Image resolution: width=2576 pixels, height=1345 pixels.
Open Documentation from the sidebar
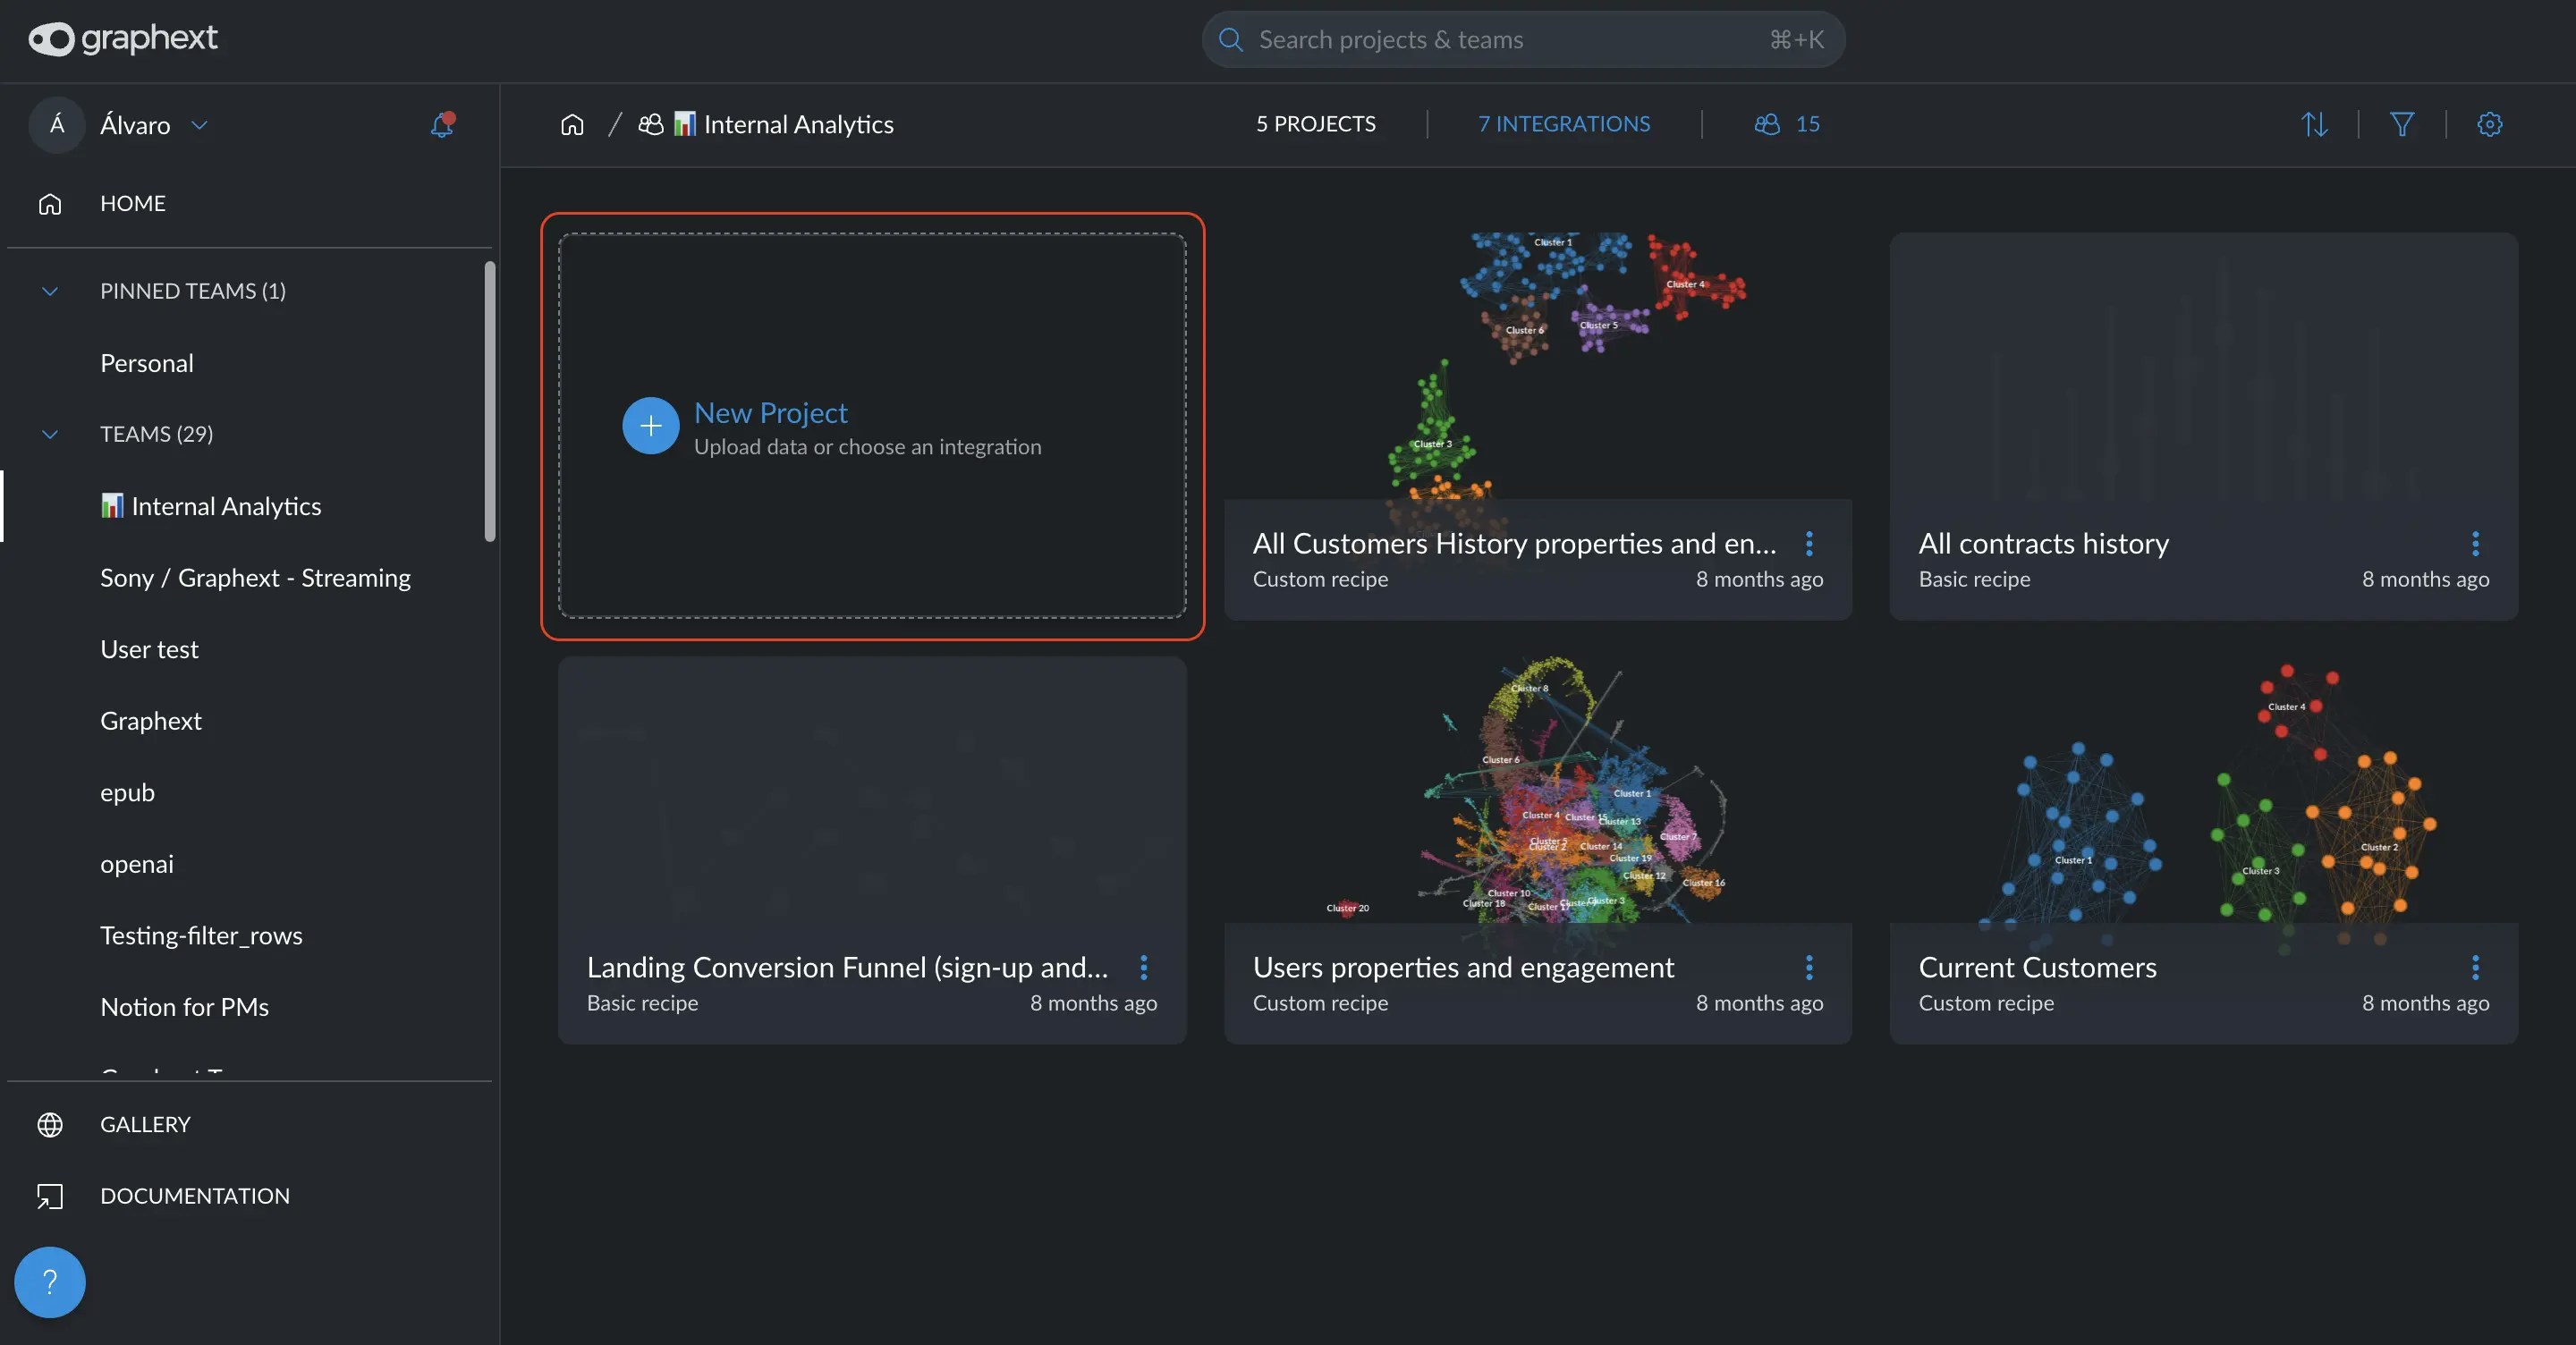click(194, 1196)
